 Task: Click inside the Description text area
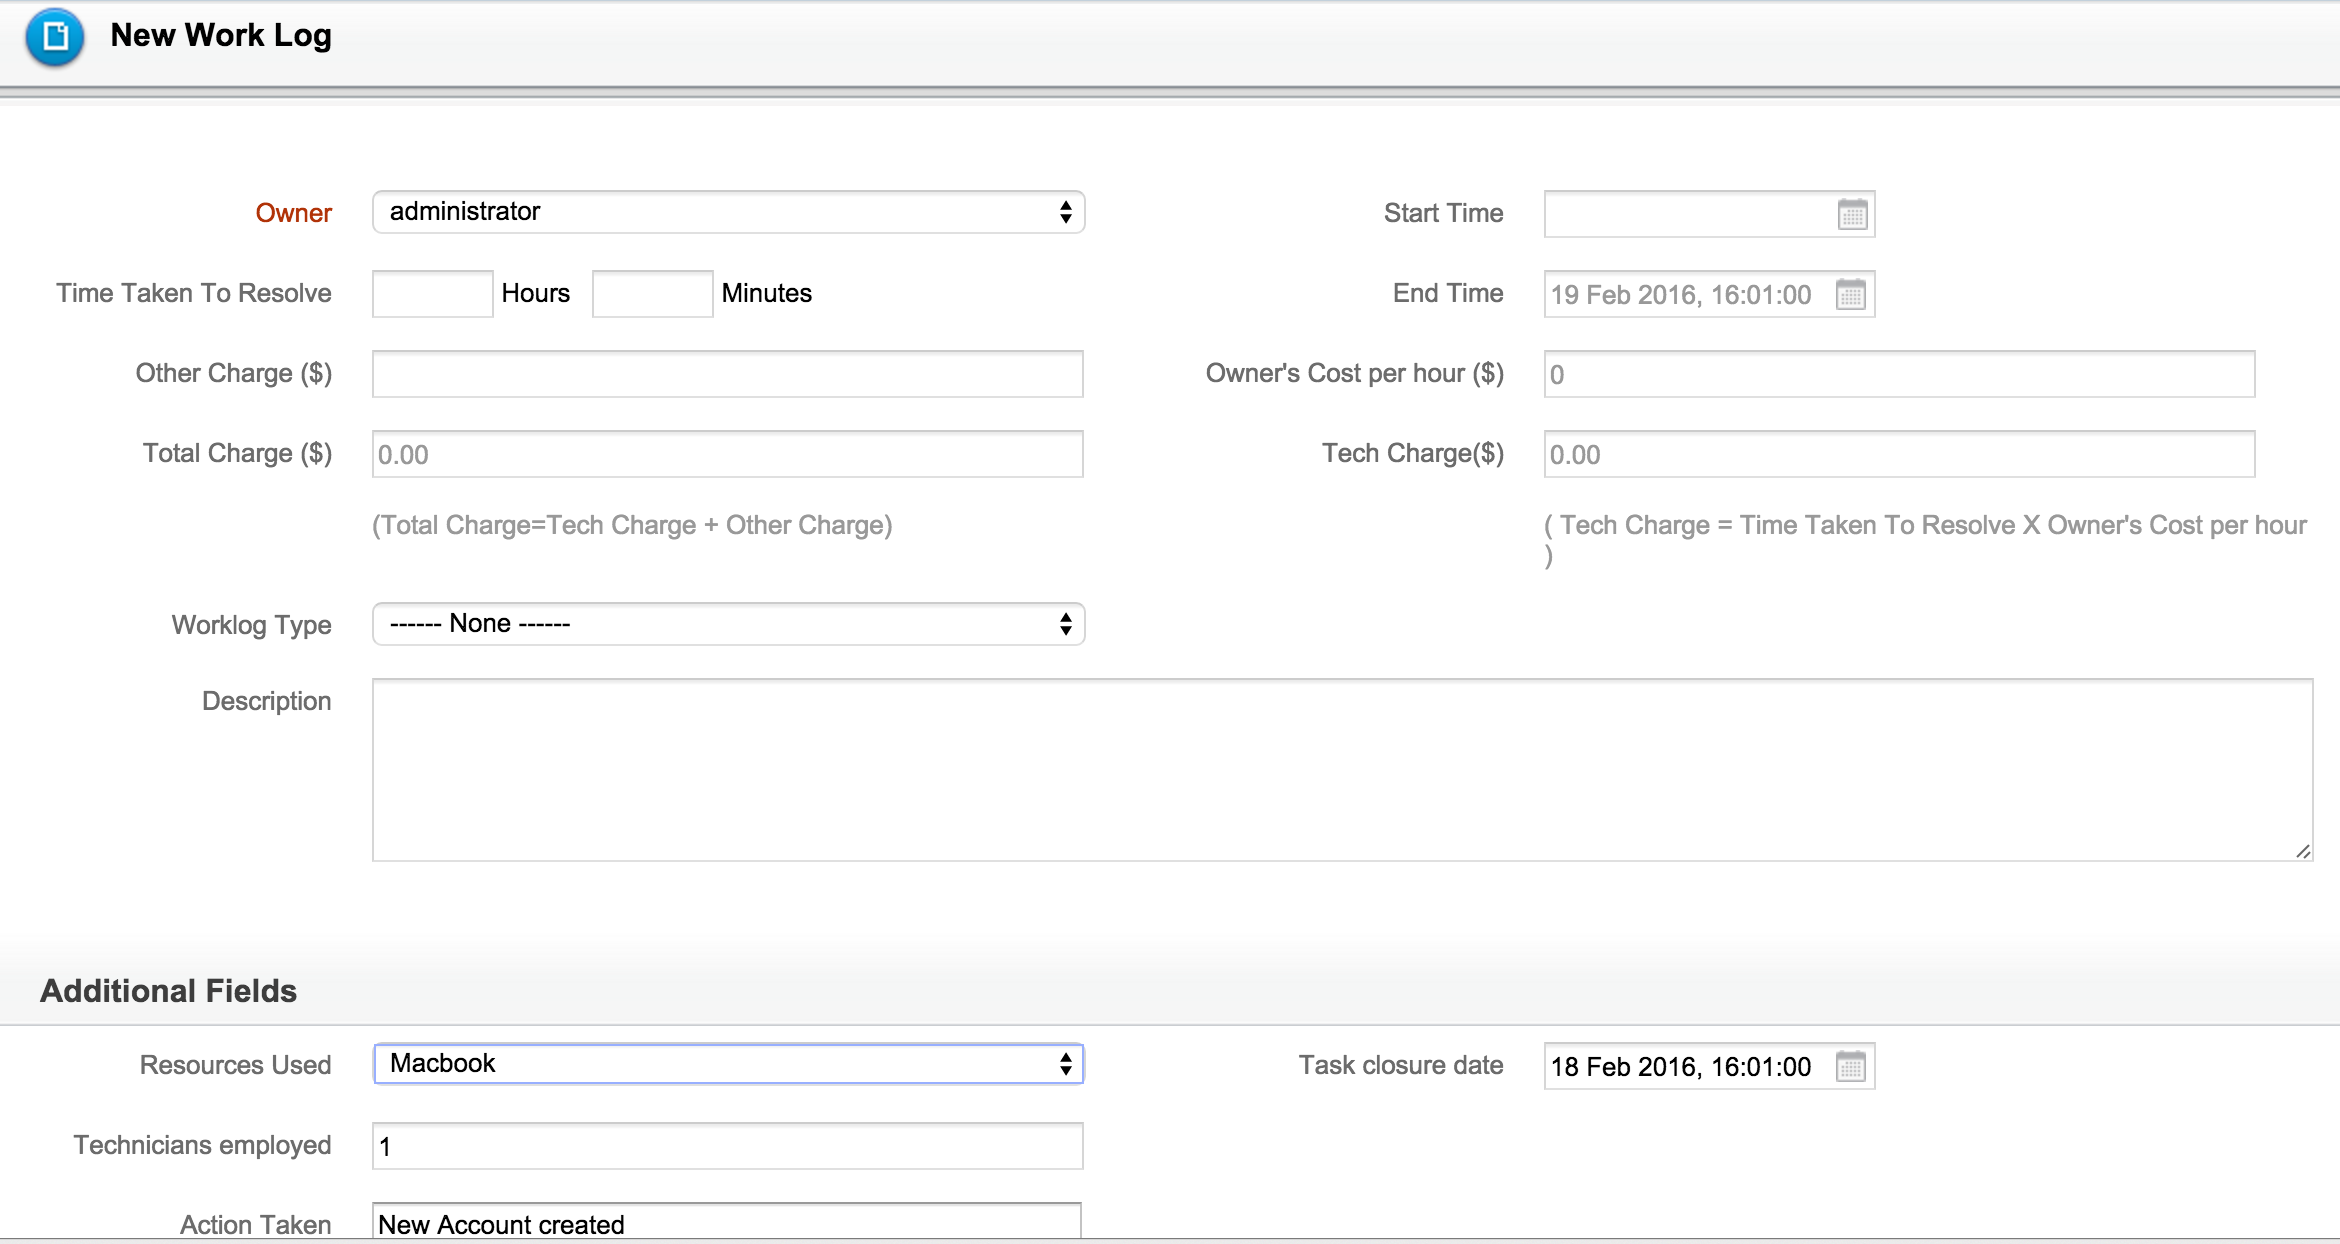(x=1340, y=770)
